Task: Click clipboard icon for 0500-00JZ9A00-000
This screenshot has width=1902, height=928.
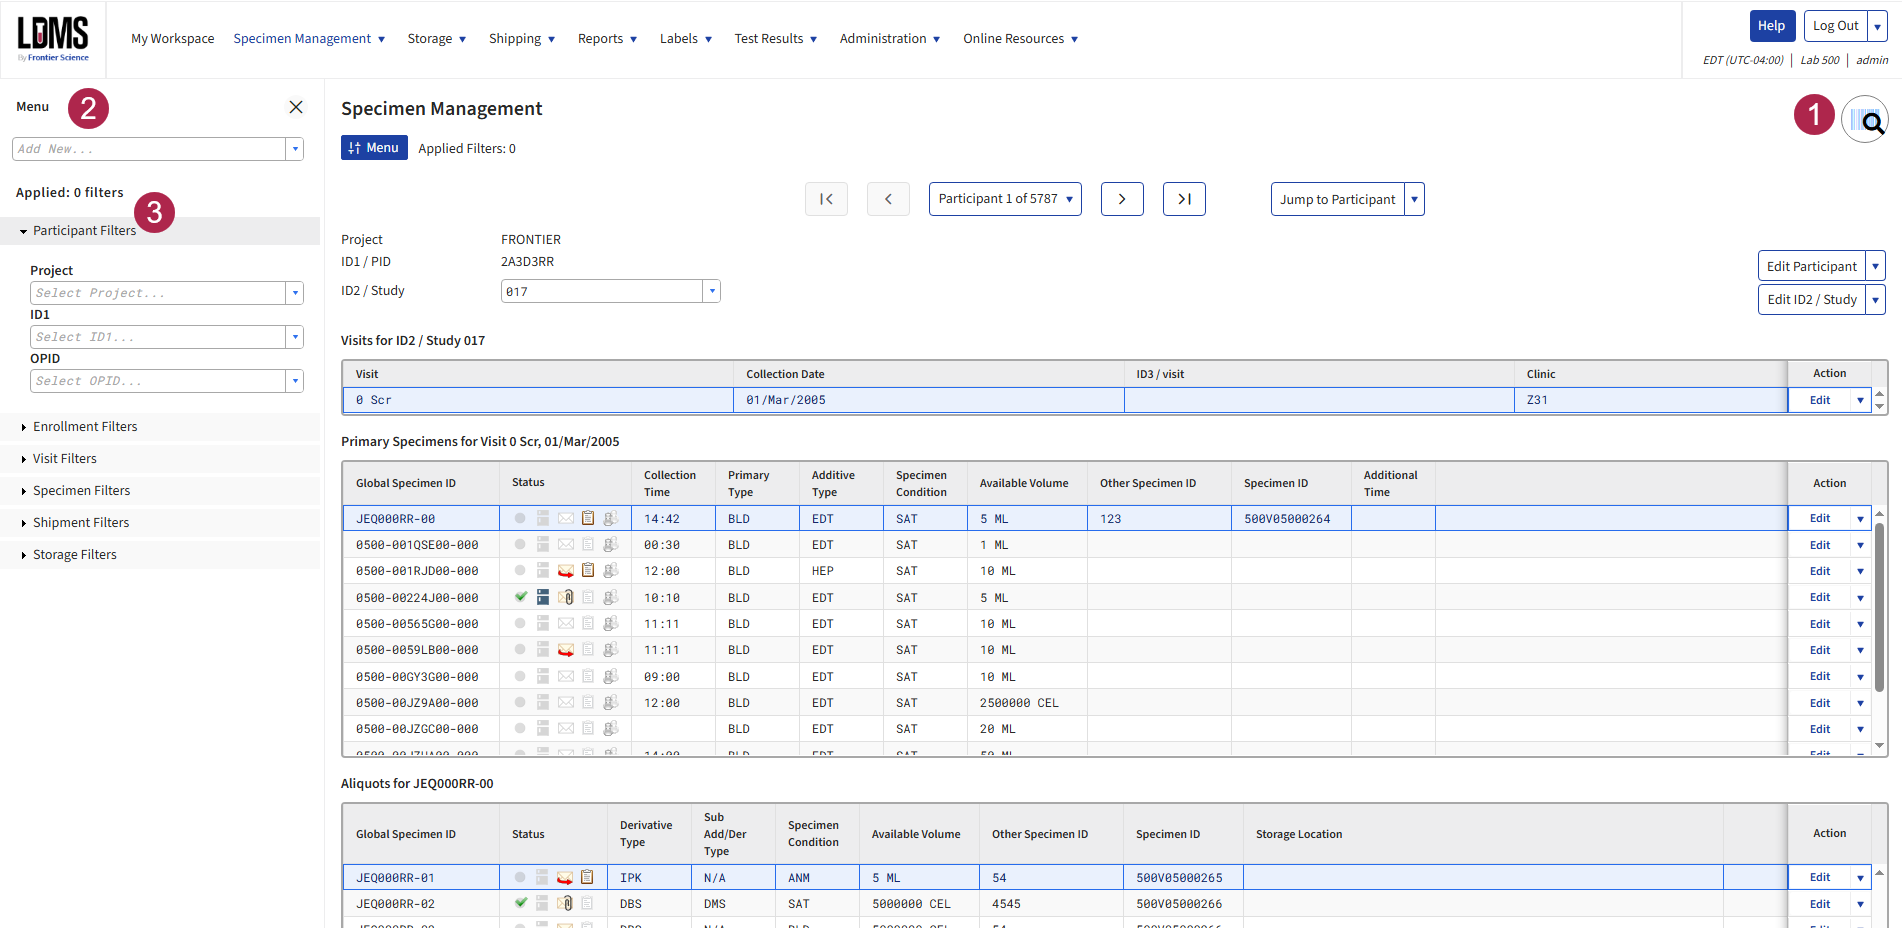Action: [588, 702]
